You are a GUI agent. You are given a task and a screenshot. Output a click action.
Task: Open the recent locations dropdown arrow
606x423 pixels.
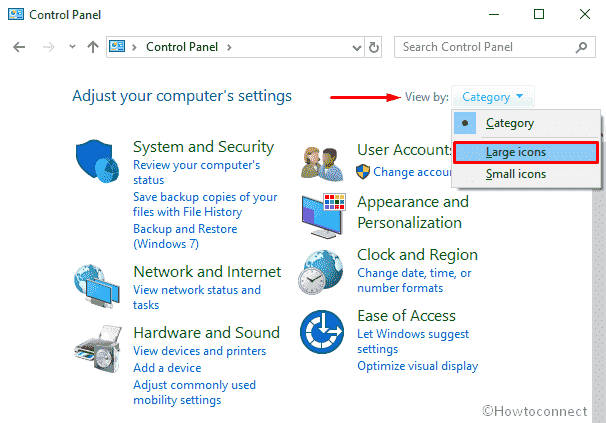[x=72, y=47]
